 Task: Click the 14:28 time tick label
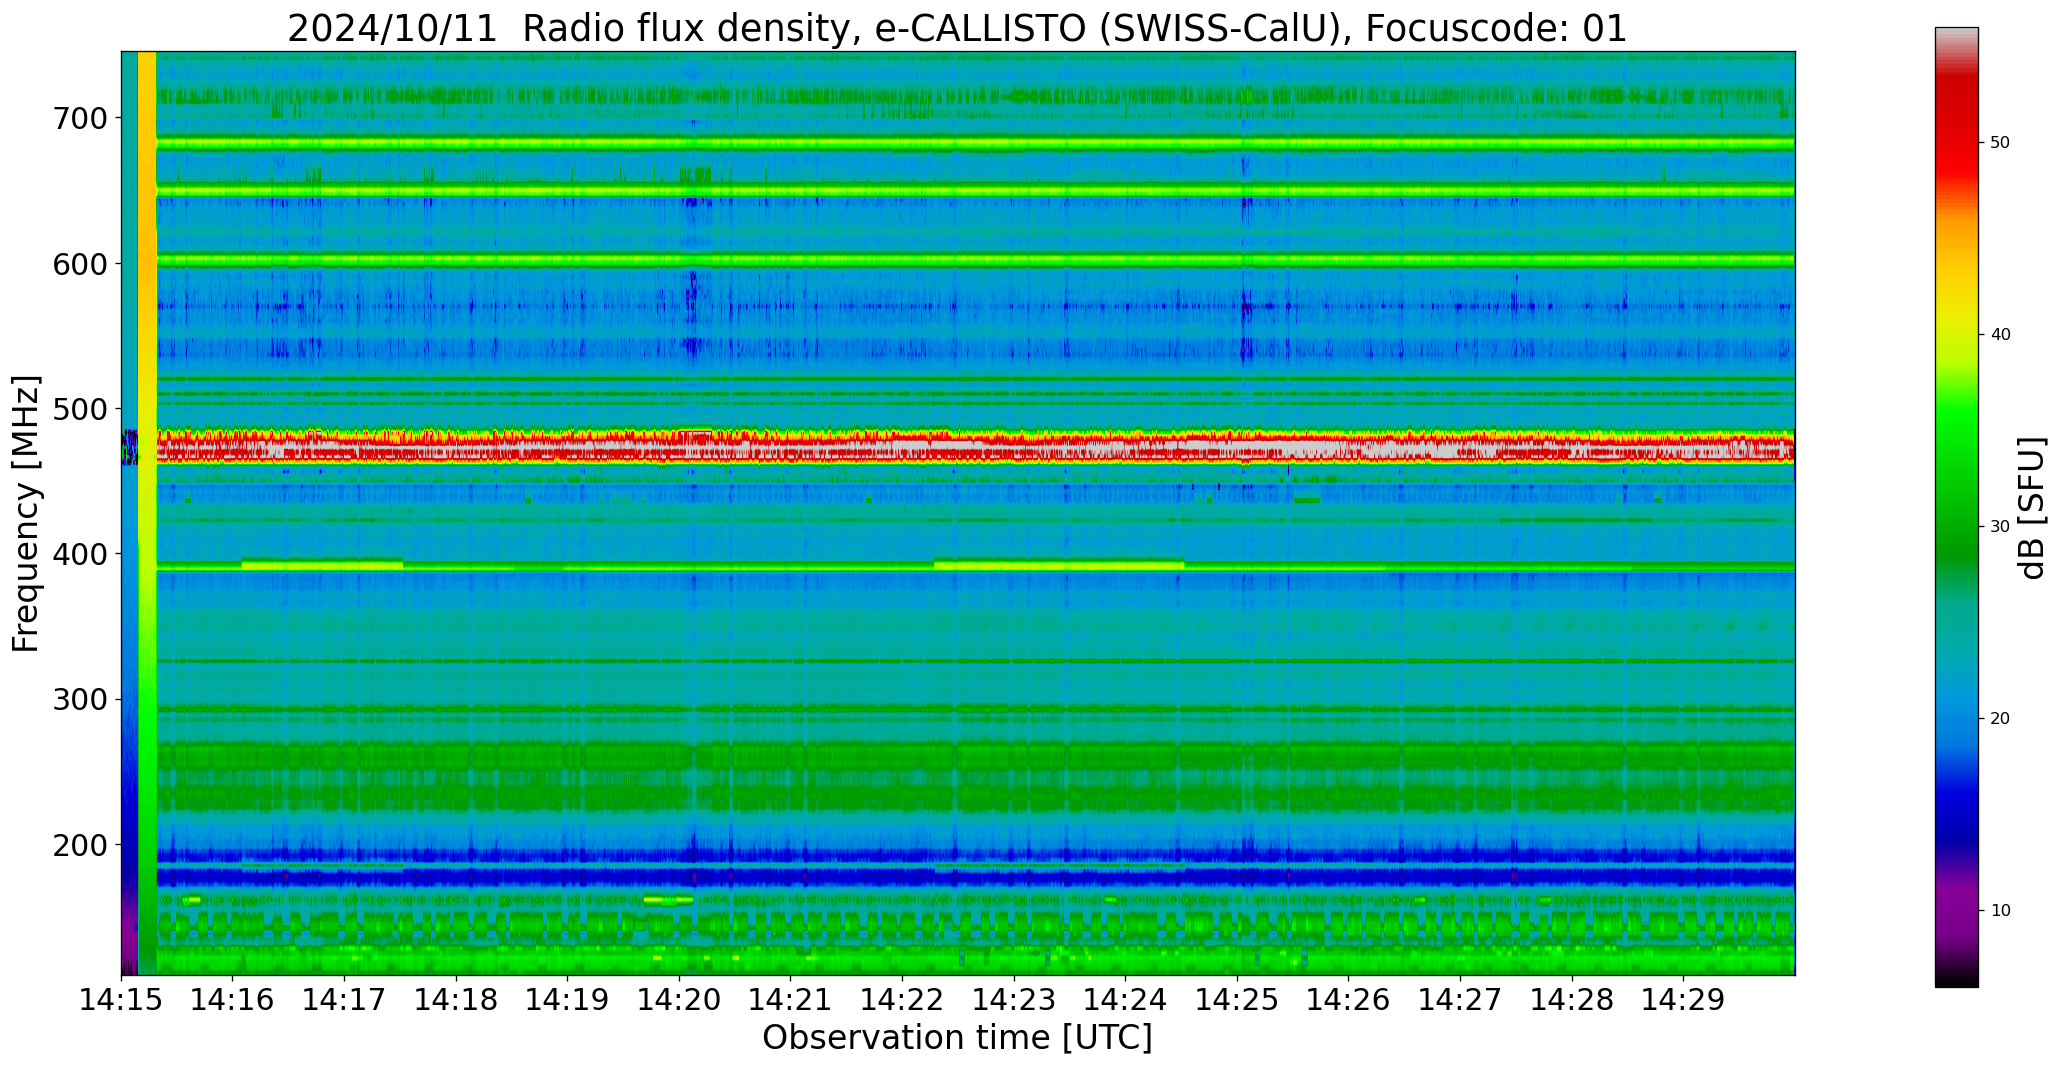coord(1572,999)
